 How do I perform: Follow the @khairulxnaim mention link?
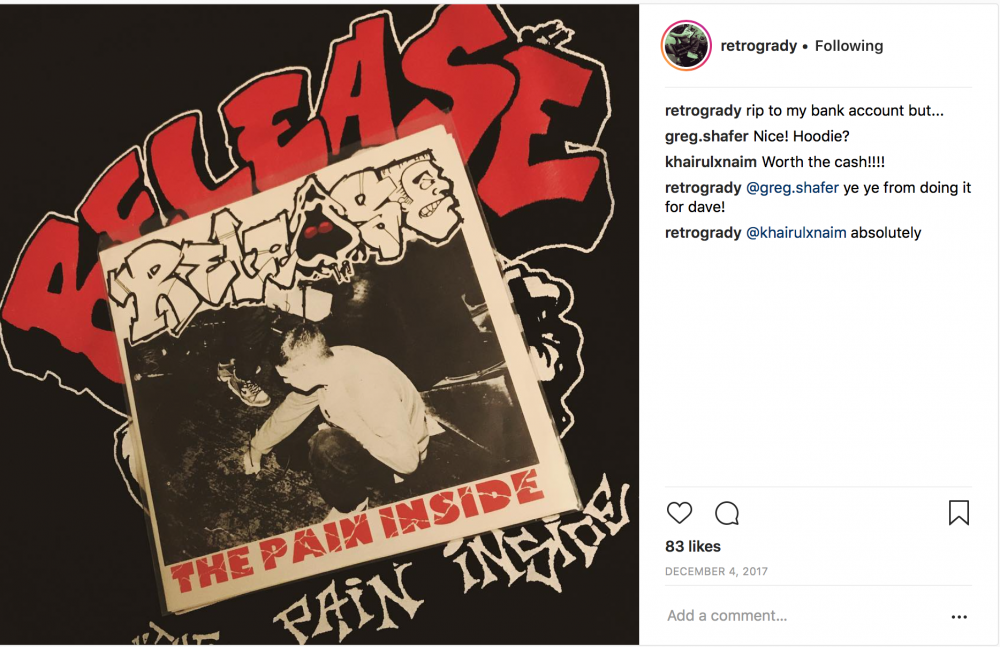tap(796, 233)
